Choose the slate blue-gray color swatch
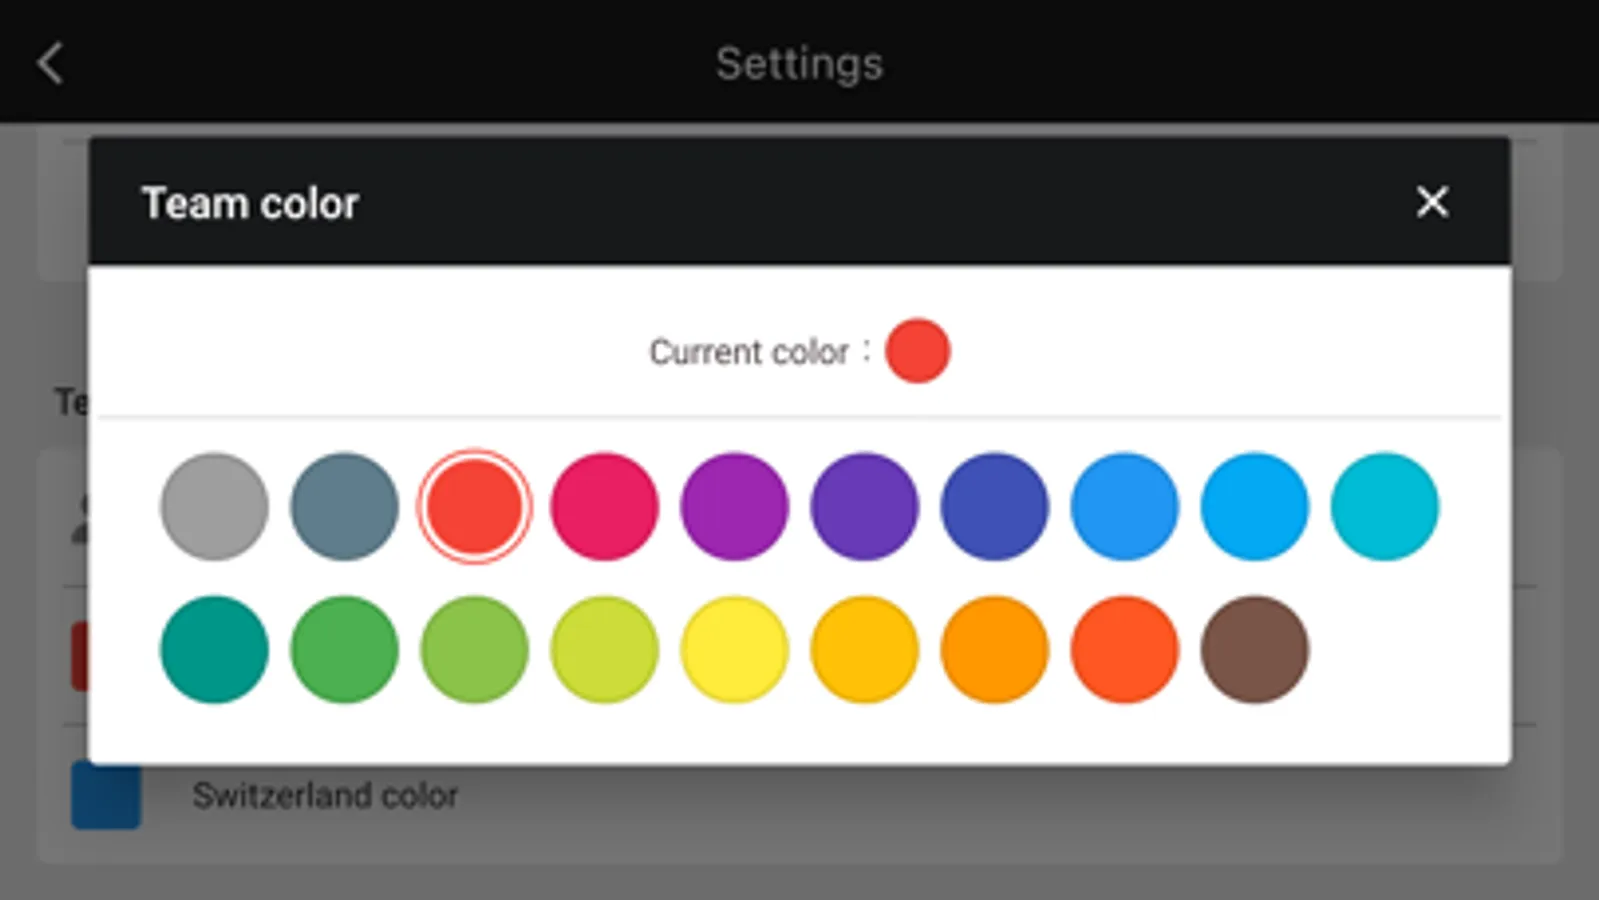Image resolution: width=1599 pixels, height=900 pixels. pyautogui.click(x=343, y=506)
